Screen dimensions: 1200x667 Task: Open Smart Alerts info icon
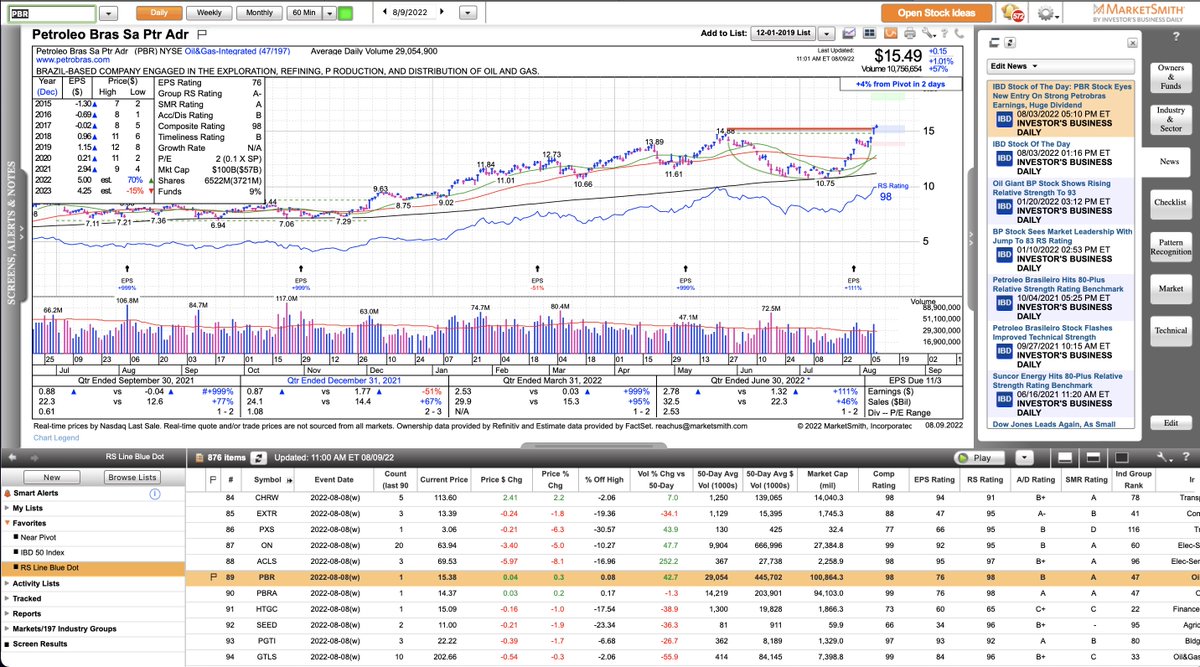coord(156,493)
